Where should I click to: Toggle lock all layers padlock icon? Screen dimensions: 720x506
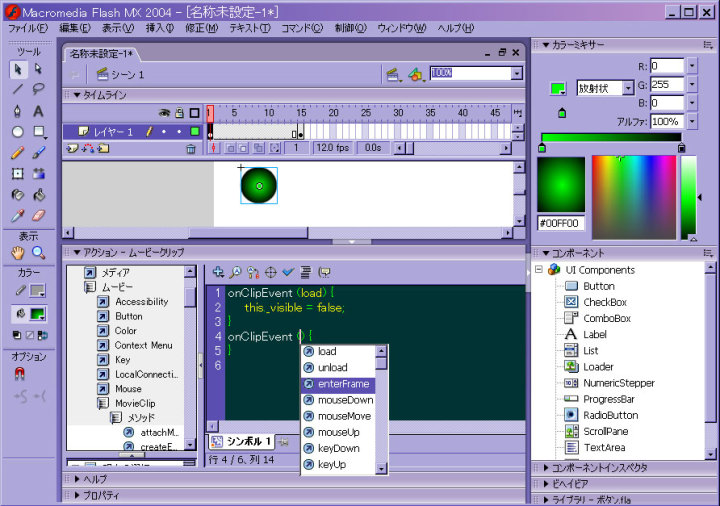coord(180,113)
